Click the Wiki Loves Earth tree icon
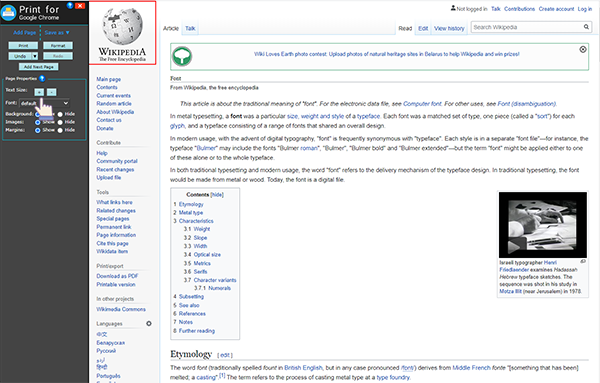600x383 pixels. (182, 57)
